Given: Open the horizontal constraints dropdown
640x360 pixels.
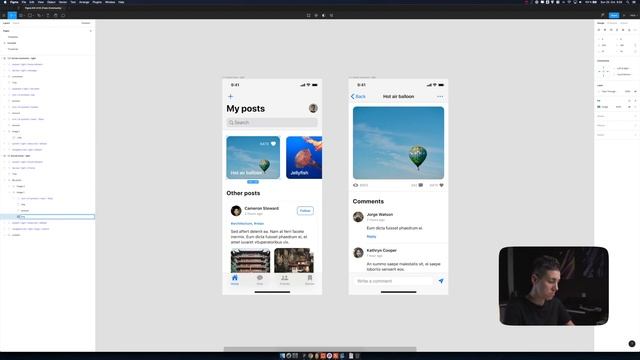Looking at the screenshot, I should [x=623, y=69].
